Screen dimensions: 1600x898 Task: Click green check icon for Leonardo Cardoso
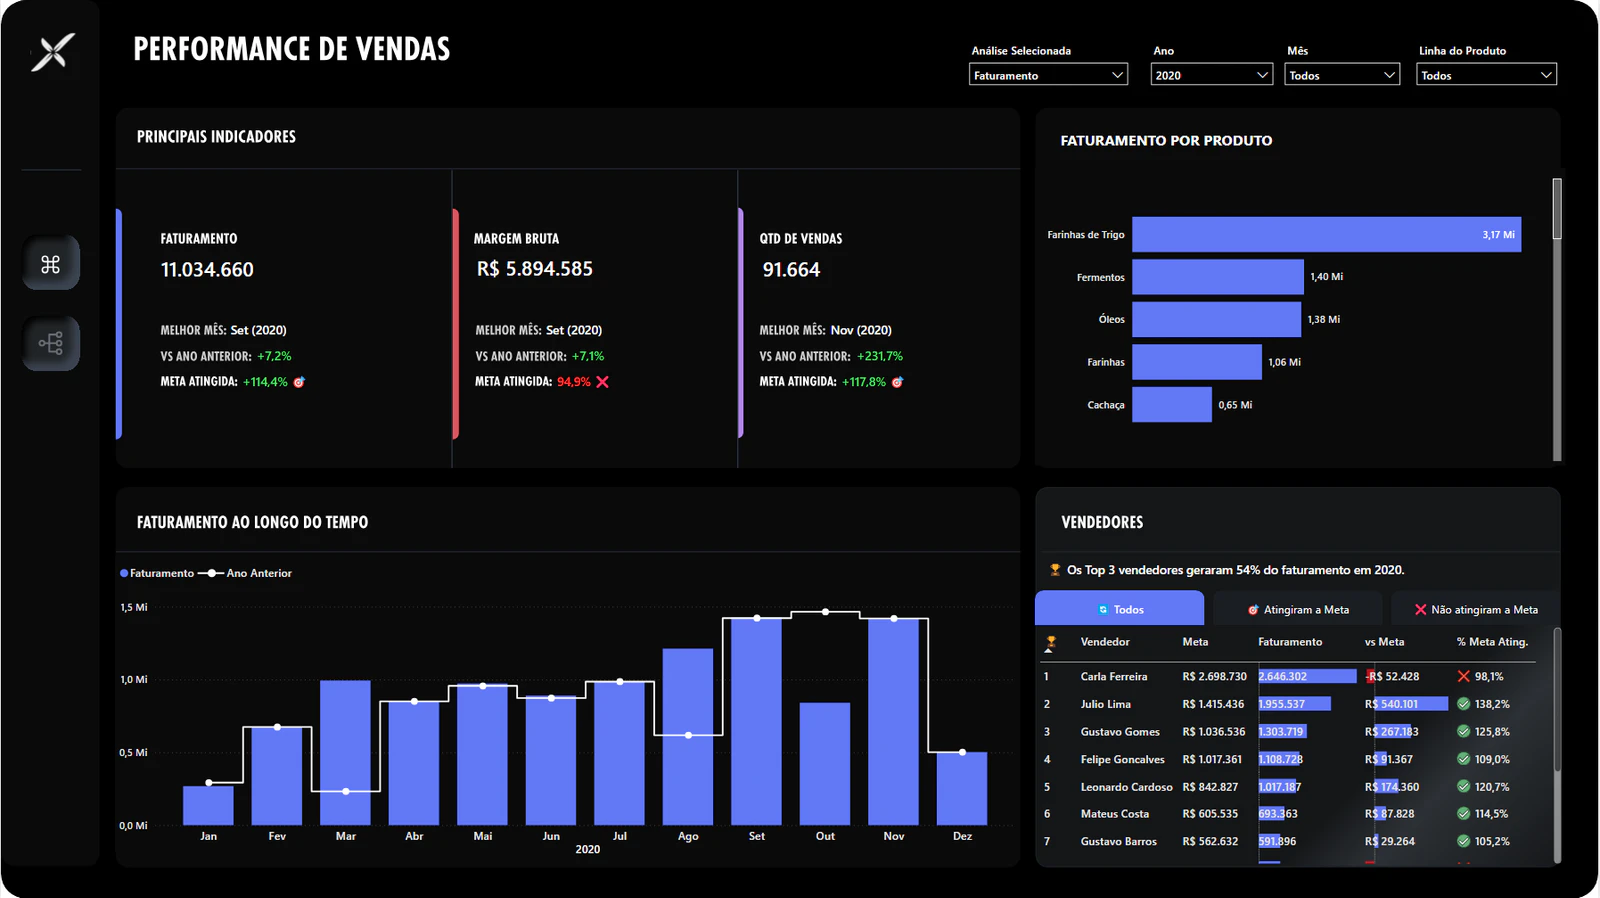pyautogui.click(x=1463, y=787)
